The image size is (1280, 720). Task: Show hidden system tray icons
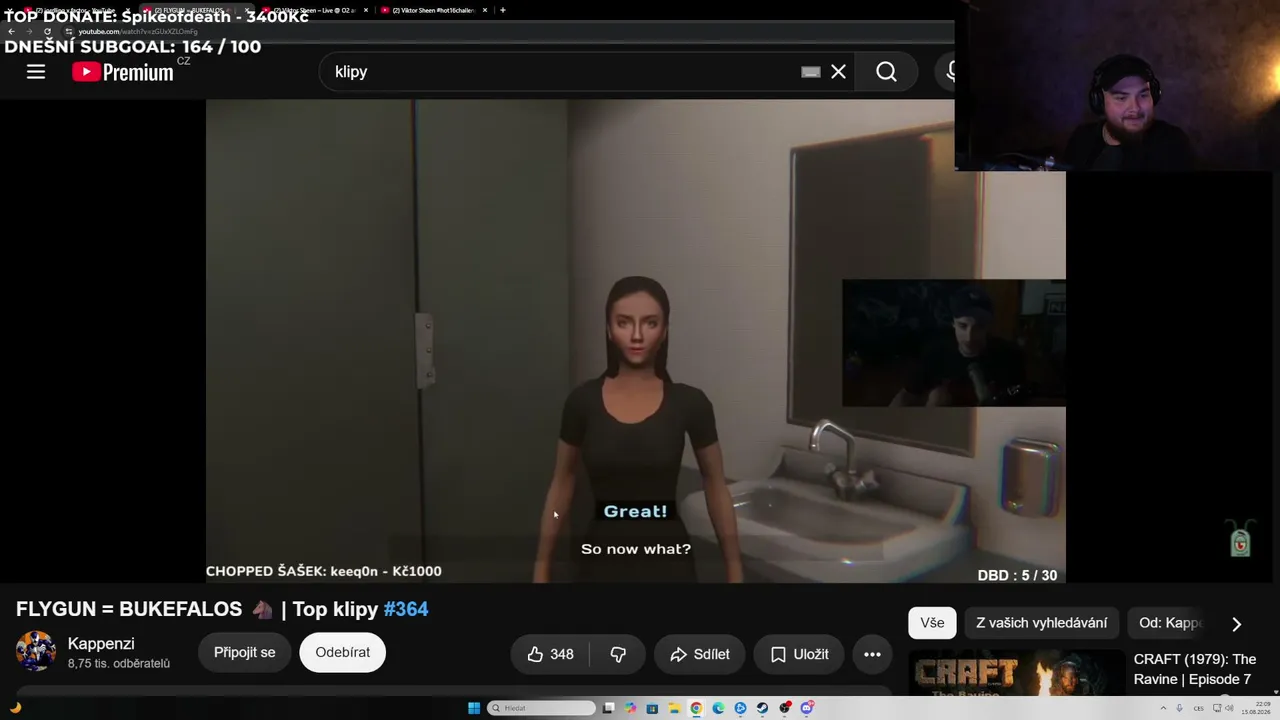(x=1163, y=708)
